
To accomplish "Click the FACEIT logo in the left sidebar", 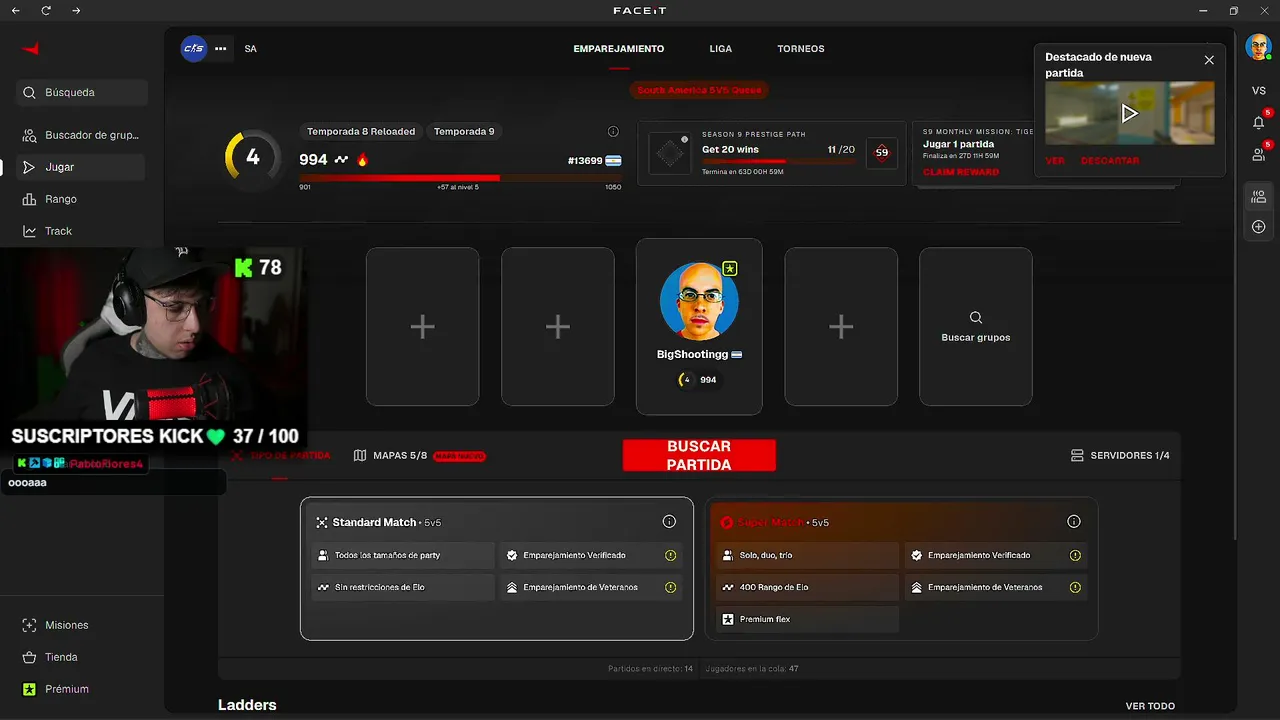I will (30, 49).
